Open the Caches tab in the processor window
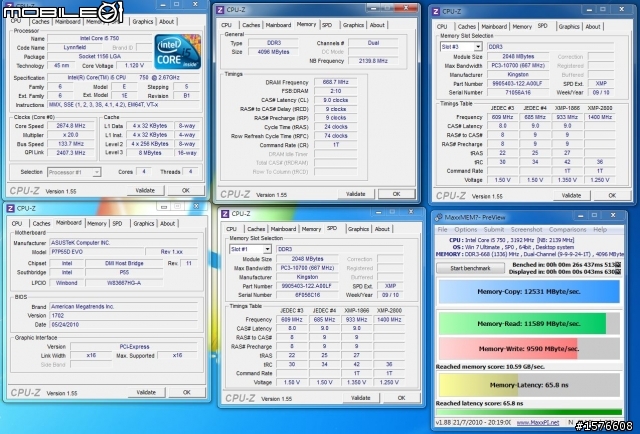 [40, 22]
